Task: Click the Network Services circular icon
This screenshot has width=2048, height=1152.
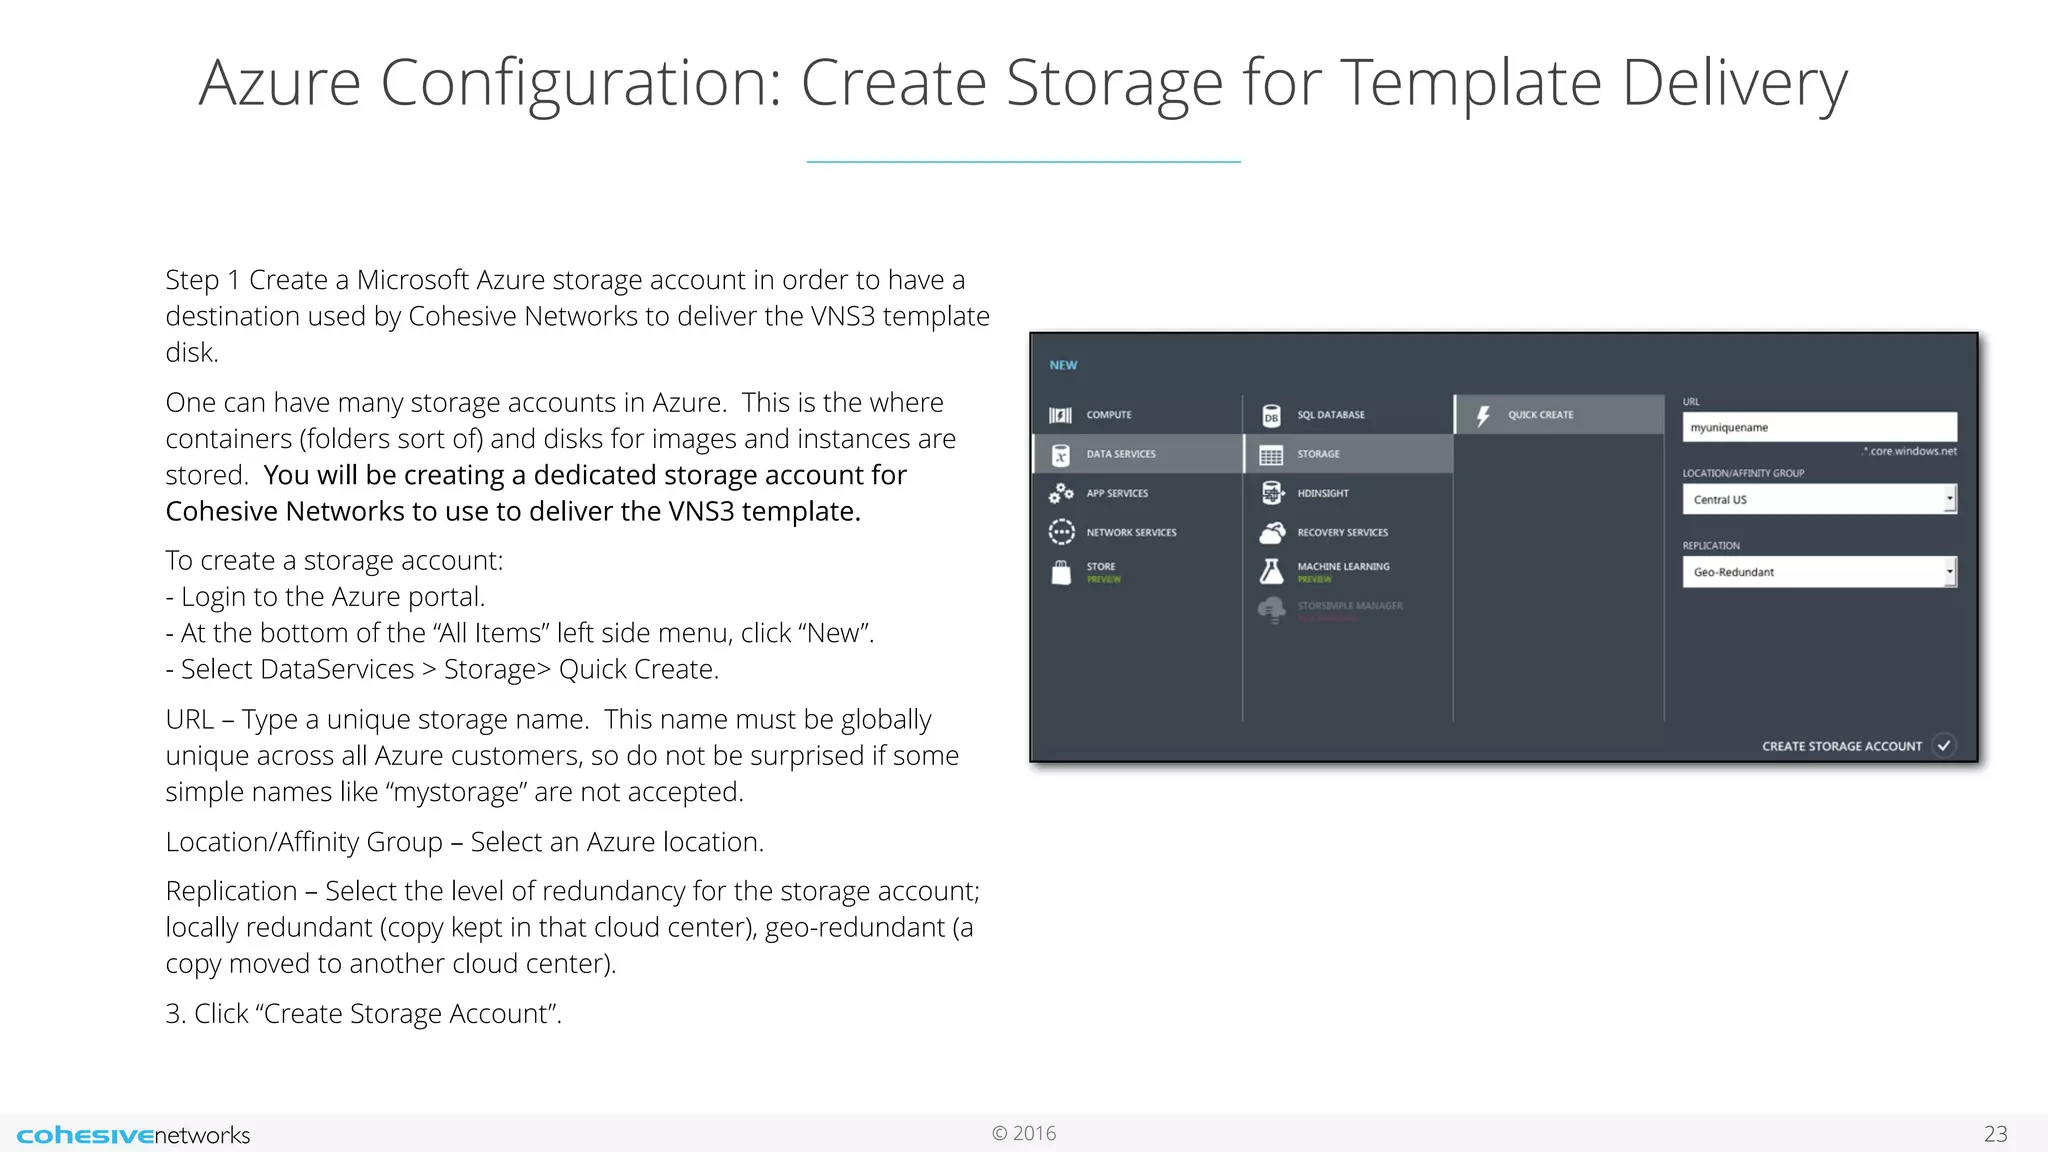Action: coord(1061,532)
